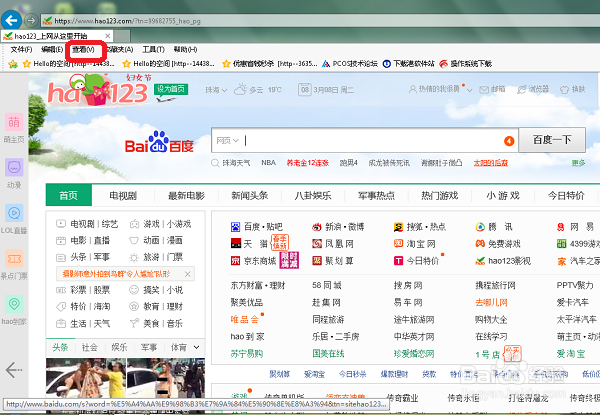
Task: Open the 工具(T) menu
Action: (153, 49)
